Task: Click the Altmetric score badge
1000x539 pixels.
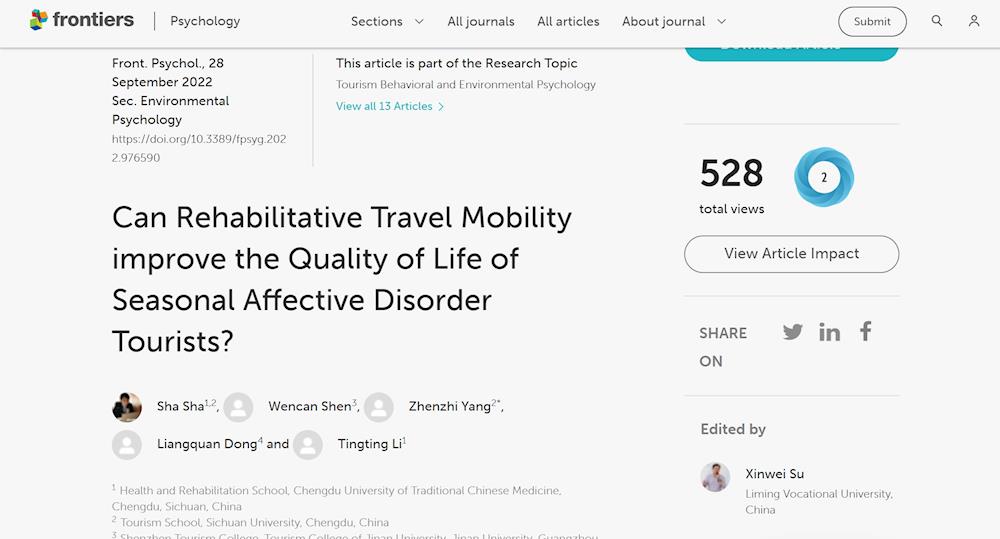Action: [824, 178]
